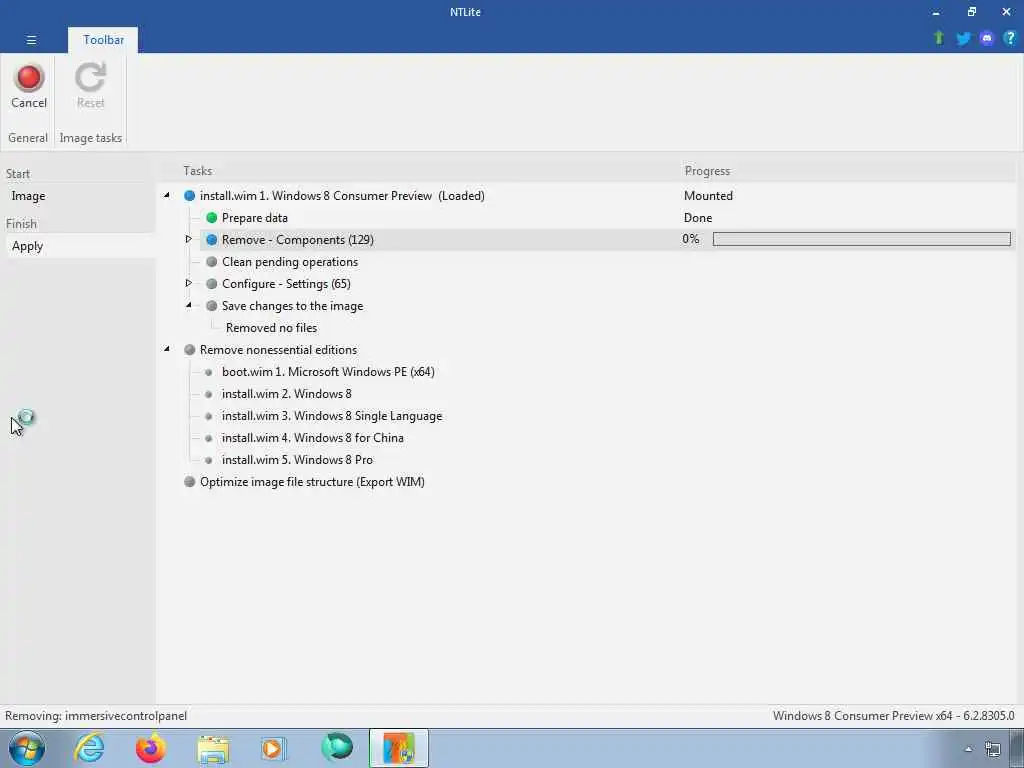This screenshot has width=1024, height=768.
Task: Select the Removed no files entry
Action: point(271,328)
